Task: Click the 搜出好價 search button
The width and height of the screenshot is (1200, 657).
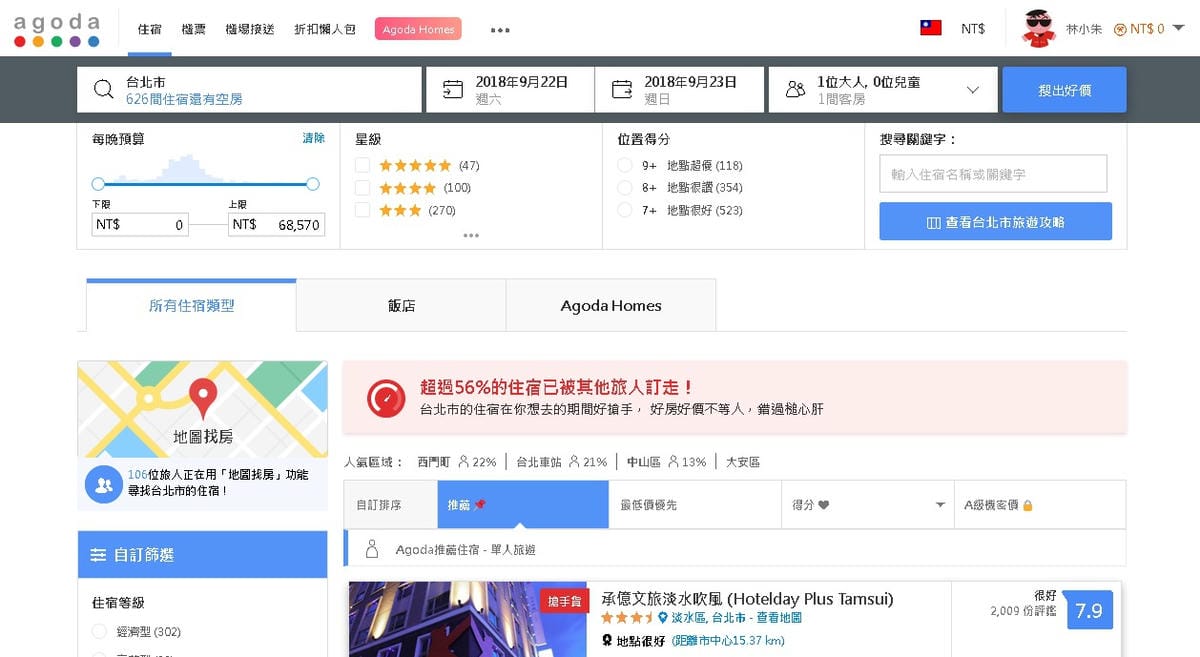Action: [1064, 90]
